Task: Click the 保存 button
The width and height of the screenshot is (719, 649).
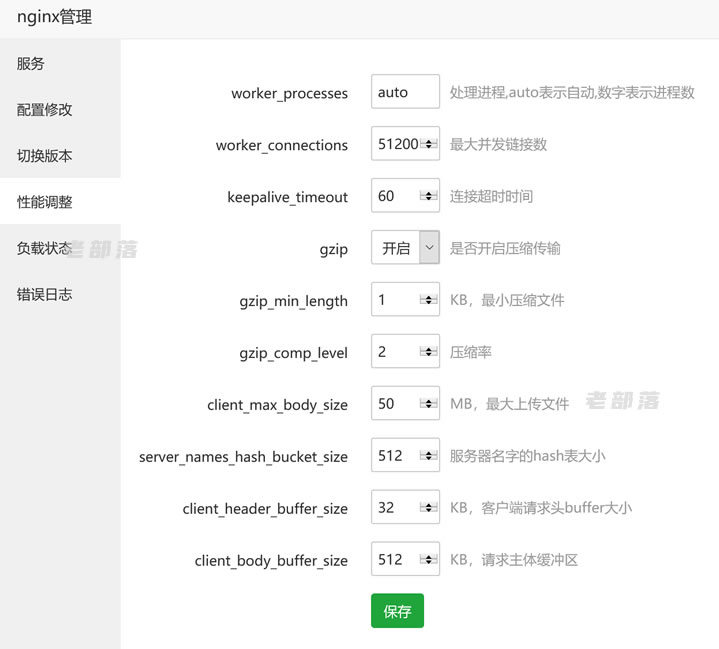Action: click(x=397, y=610)
